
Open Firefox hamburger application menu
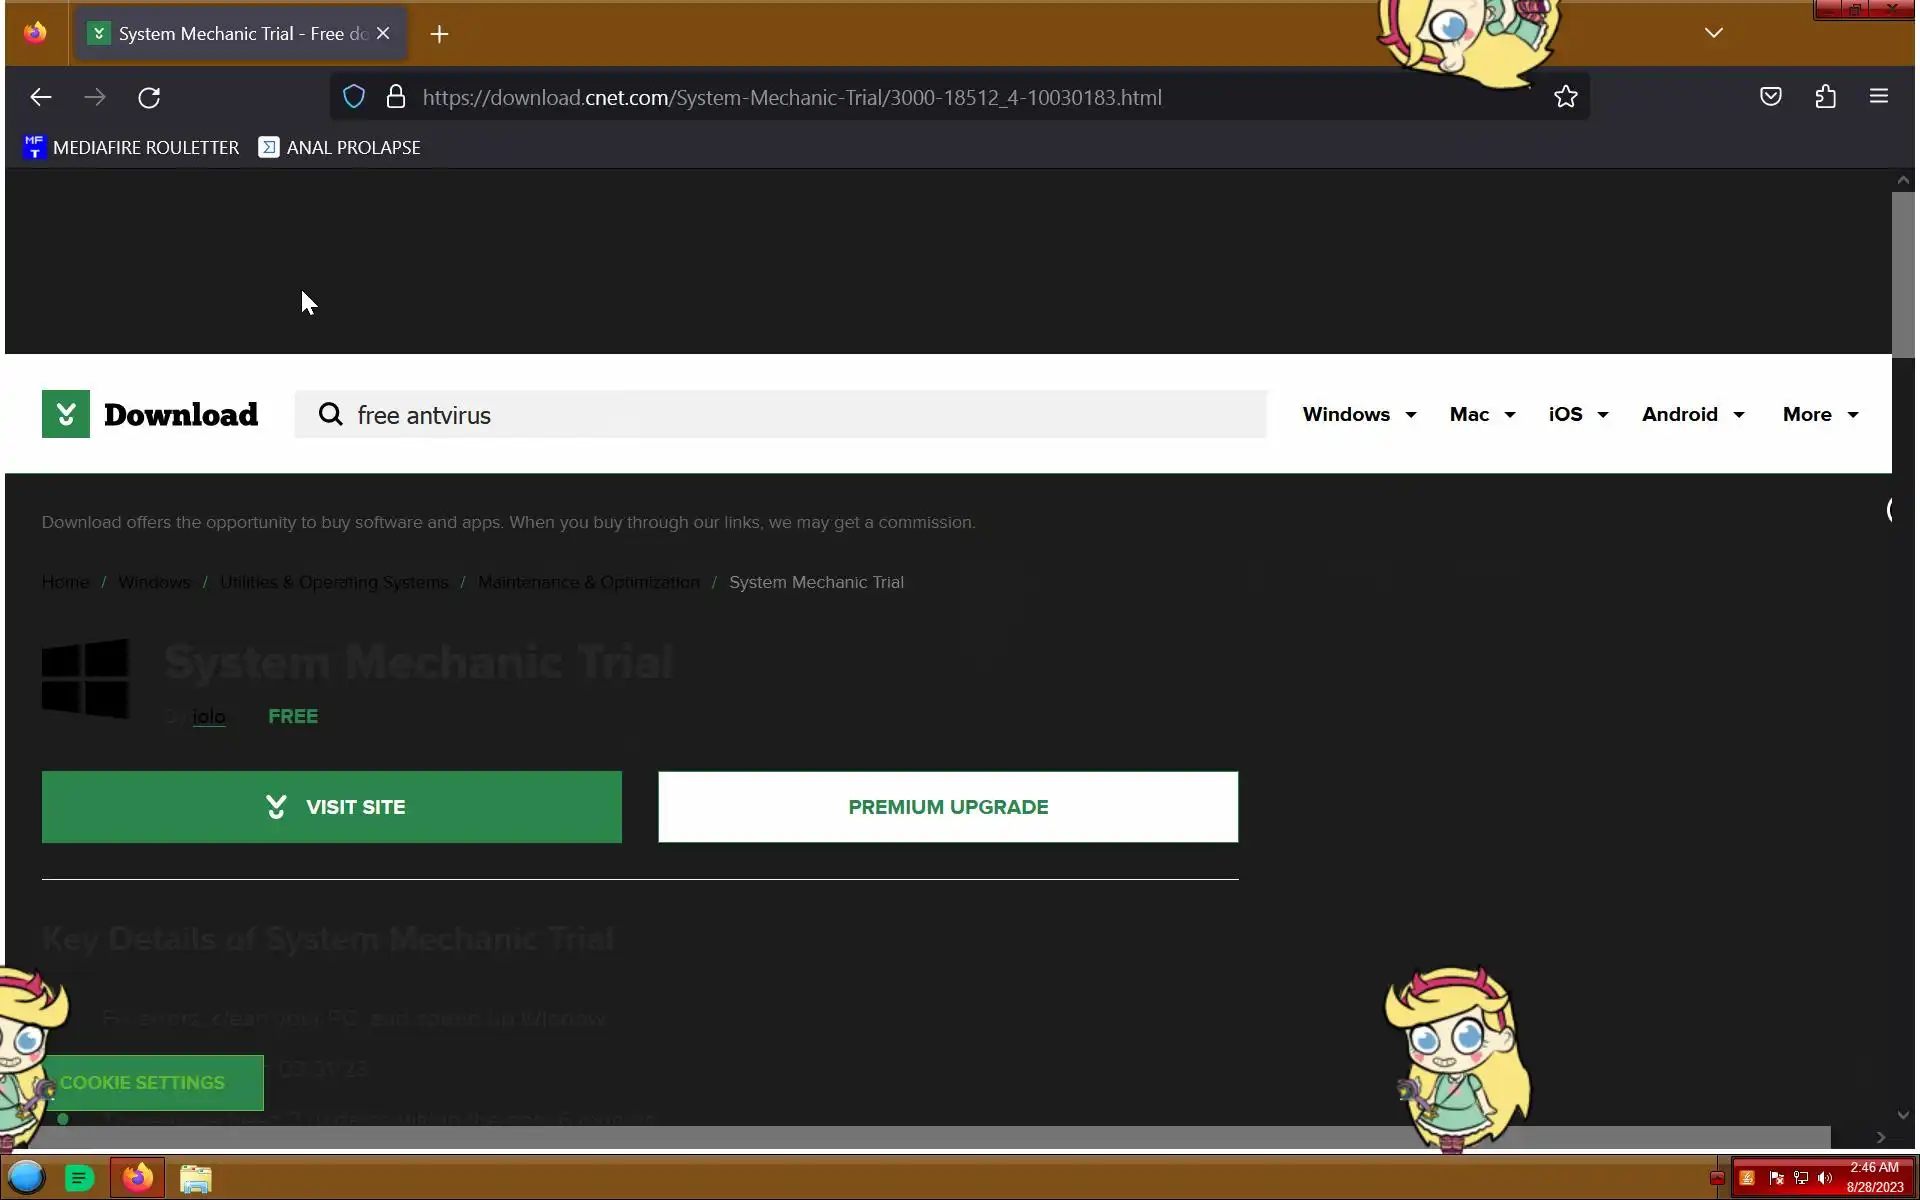click(1878, 97)
